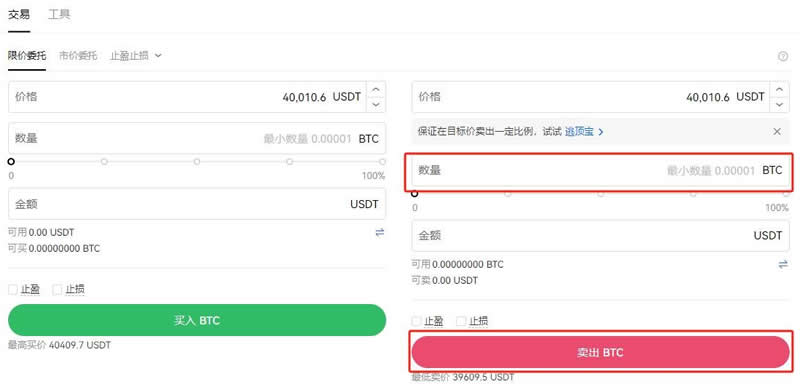800x390 pixels.
Task: Click the swap icon in buy panel
Action: [x=380, y=233]
